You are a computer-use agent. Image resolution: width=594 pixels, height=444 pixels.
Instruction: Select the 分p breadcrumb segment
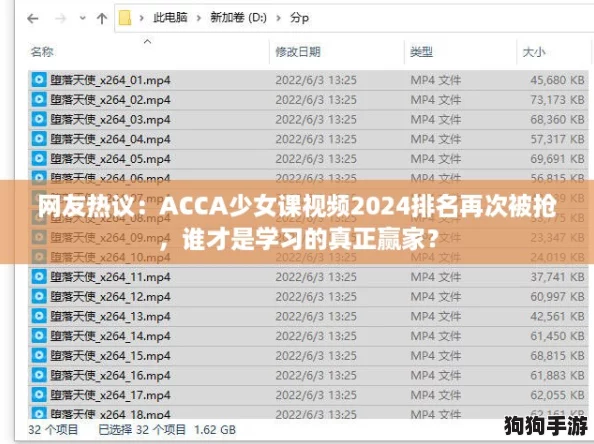pos(299,18)
